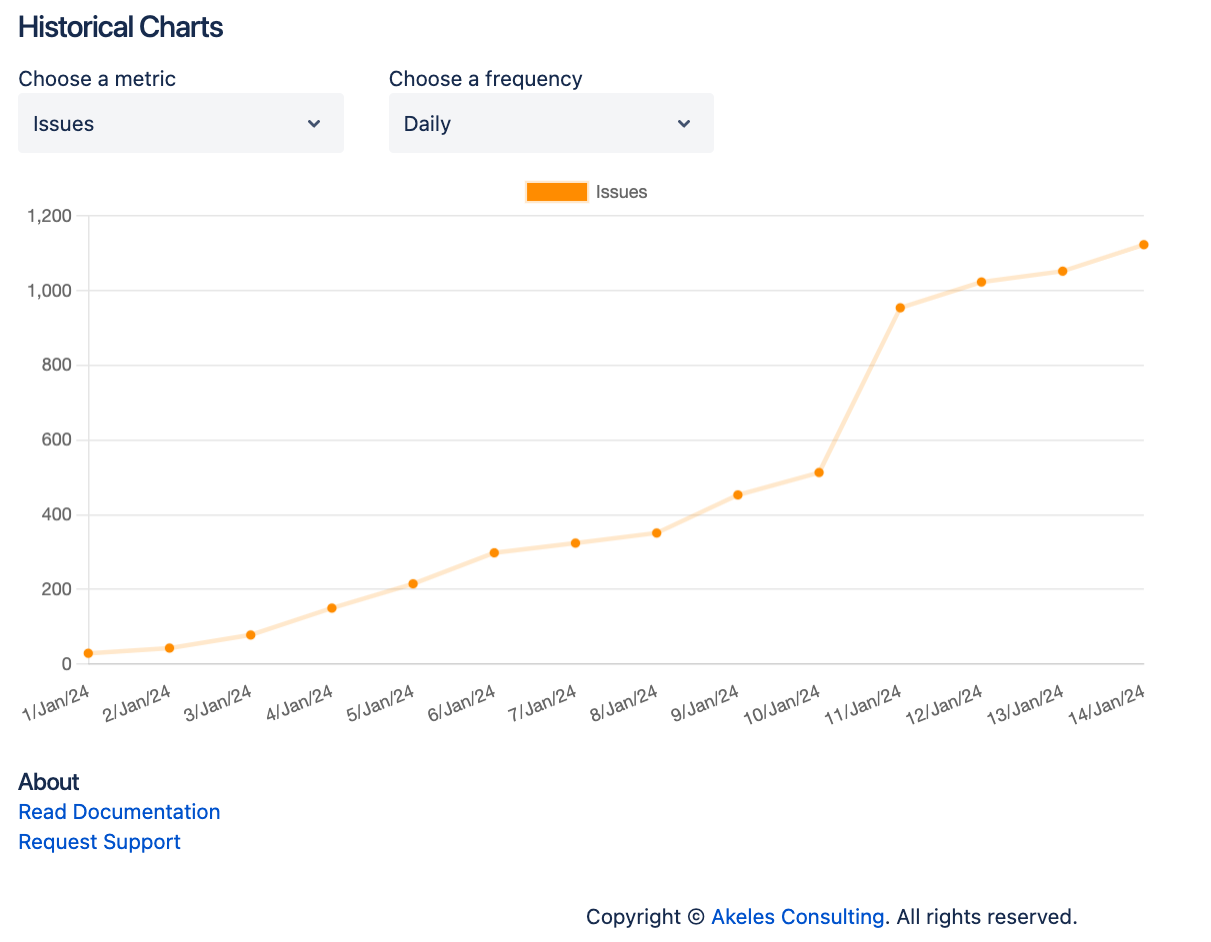Open the Read Documentation link
This screenshot has height=942, width=1211.
(x=119, y=812)
